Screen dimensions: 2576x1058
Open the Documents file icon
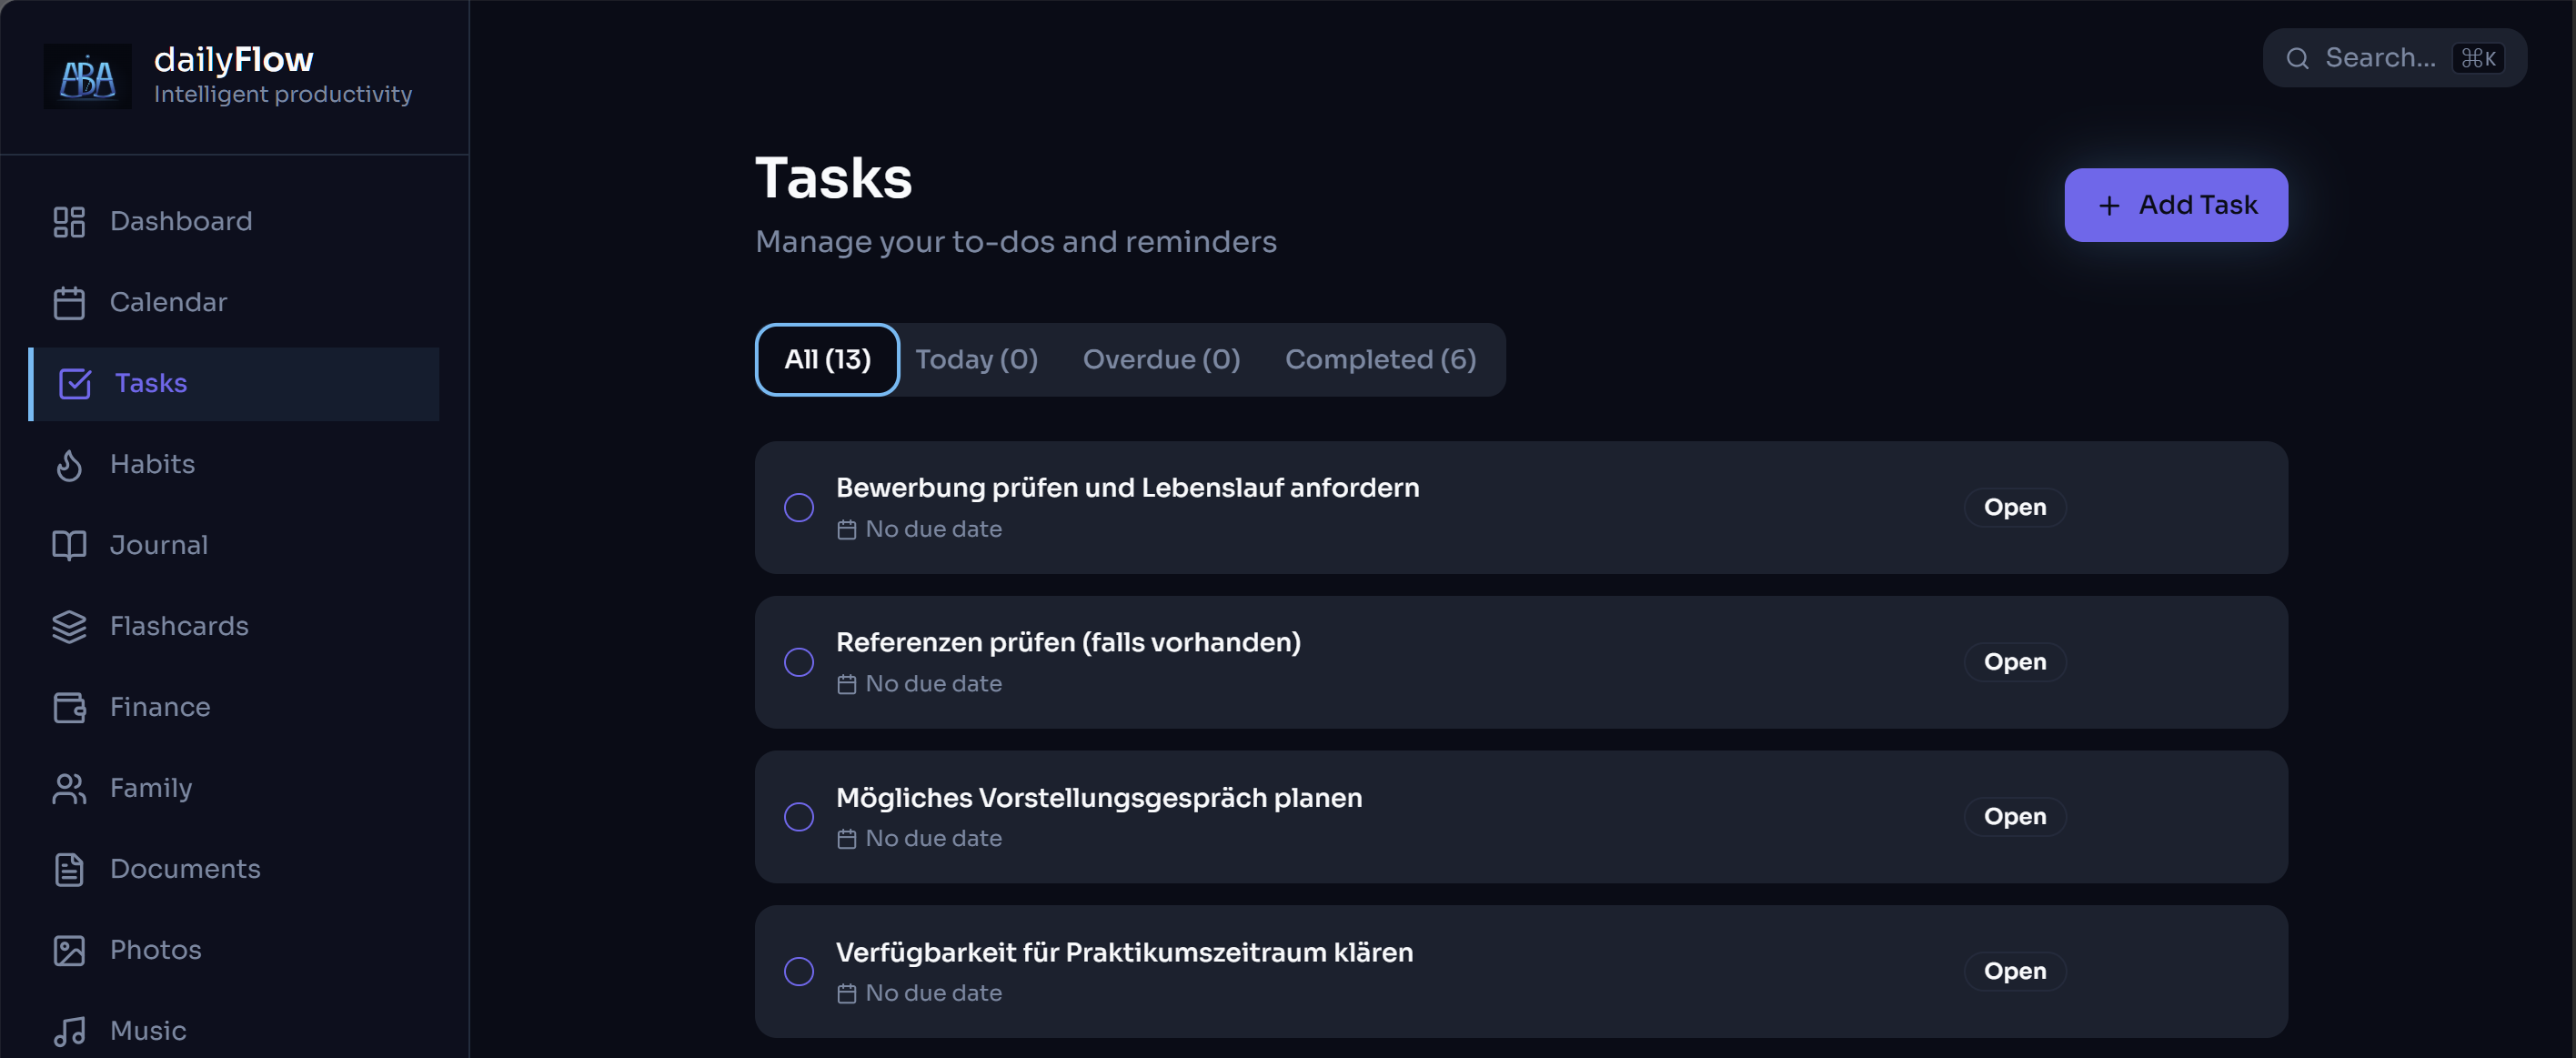(69, 870)
